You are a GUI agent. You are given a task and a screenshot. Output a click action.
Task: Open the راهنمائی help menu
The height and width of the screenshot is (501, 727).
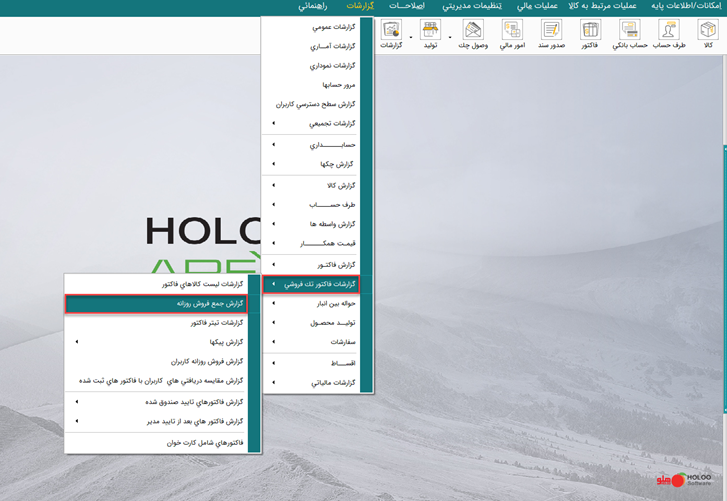click(312, 6)
